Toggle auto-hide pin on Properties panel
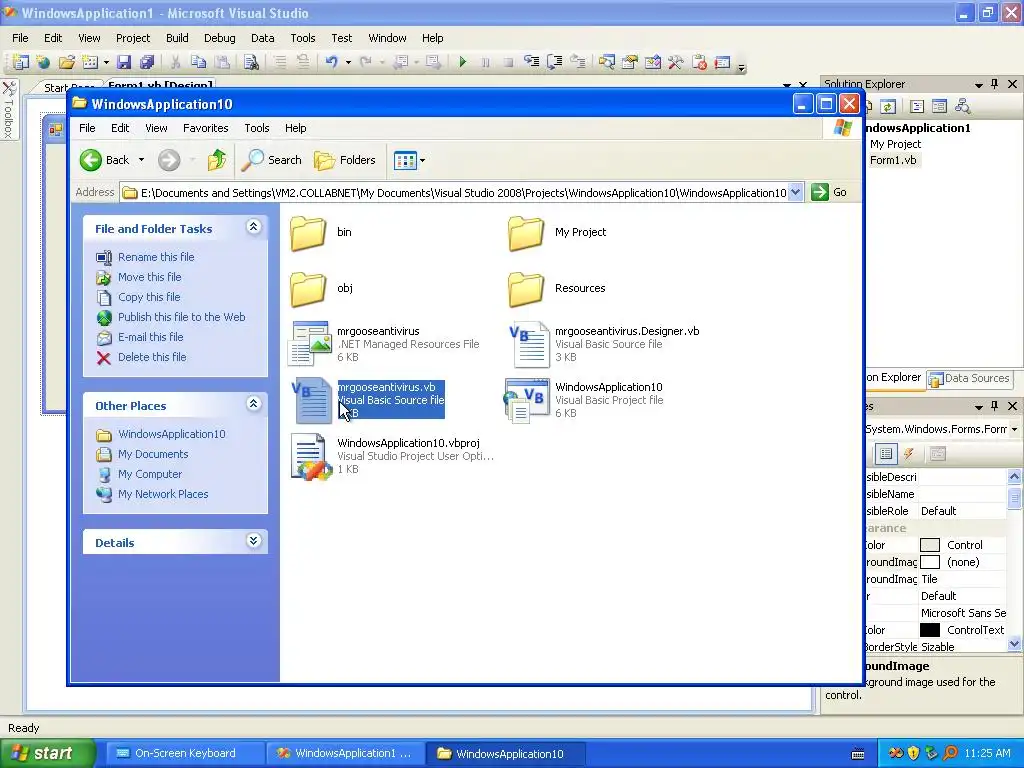The width and height of the screenshot is (1024, 768). (x=995, y=406)
